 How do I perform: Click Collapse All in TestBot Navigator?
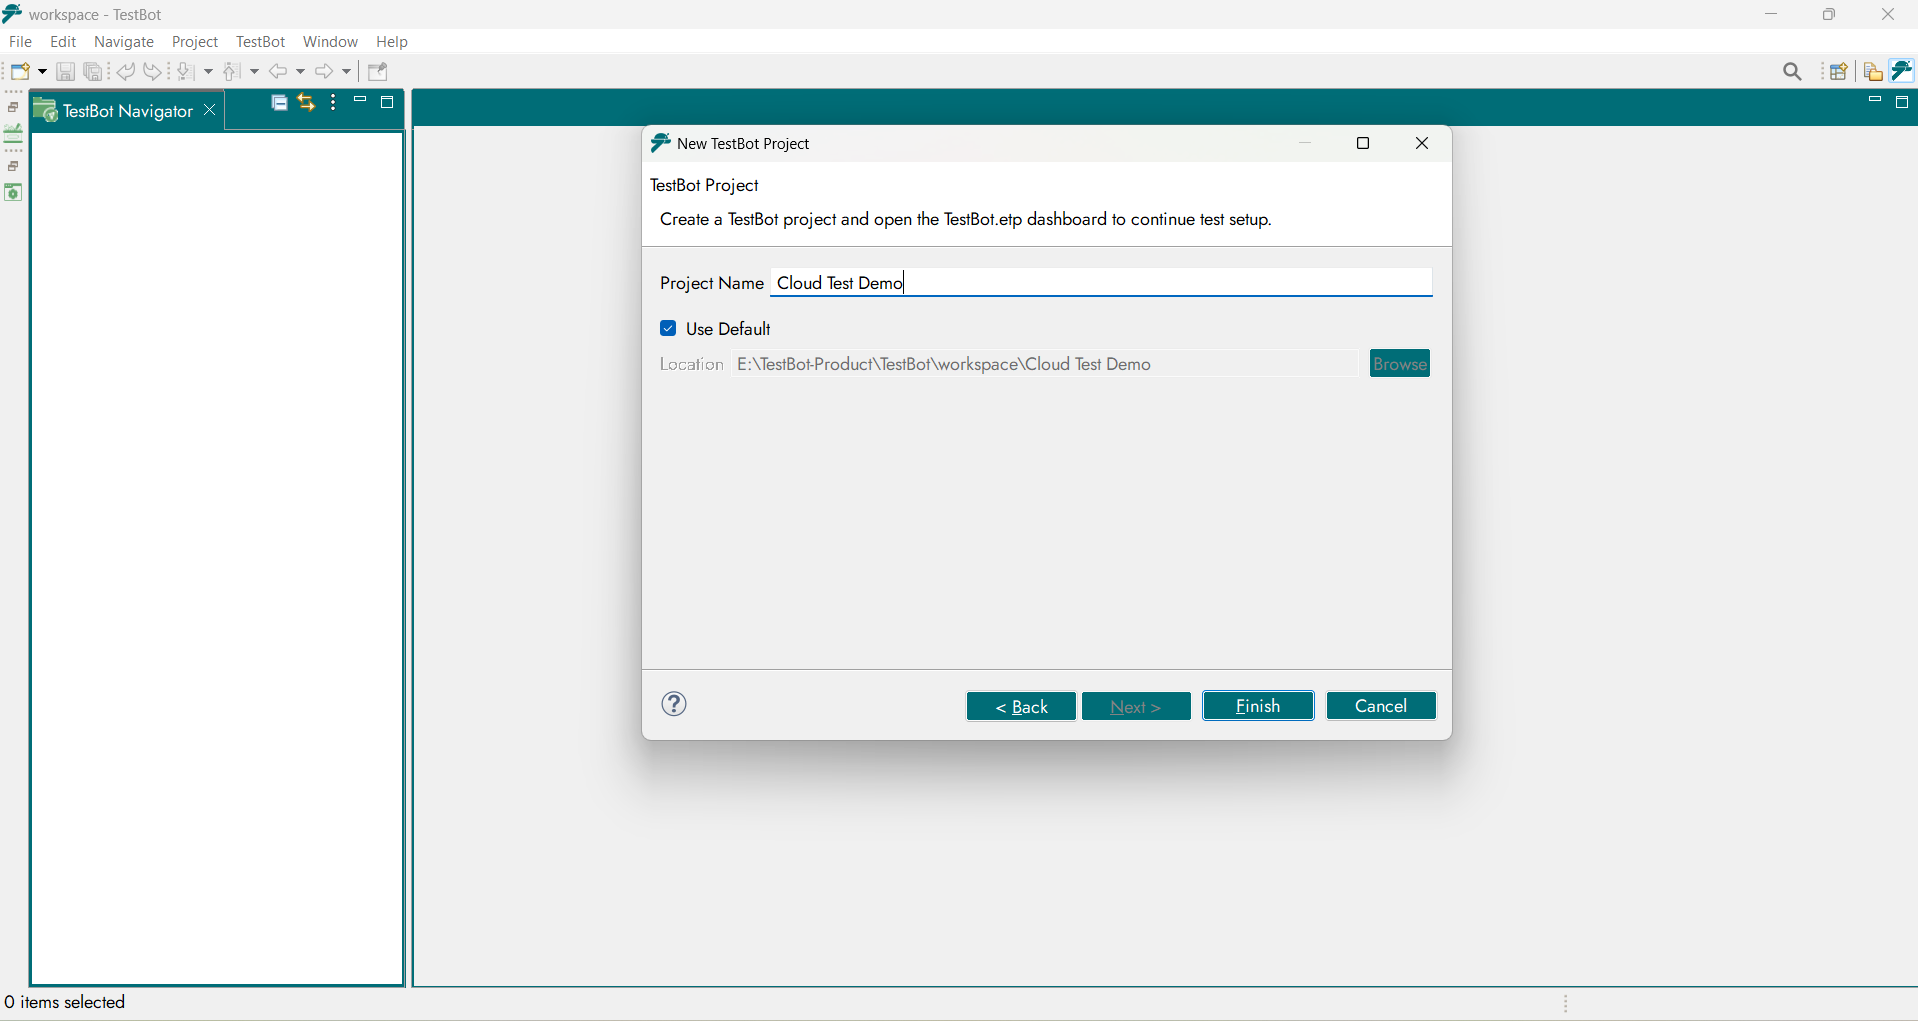pyautogui.click(x=280, y=103)
